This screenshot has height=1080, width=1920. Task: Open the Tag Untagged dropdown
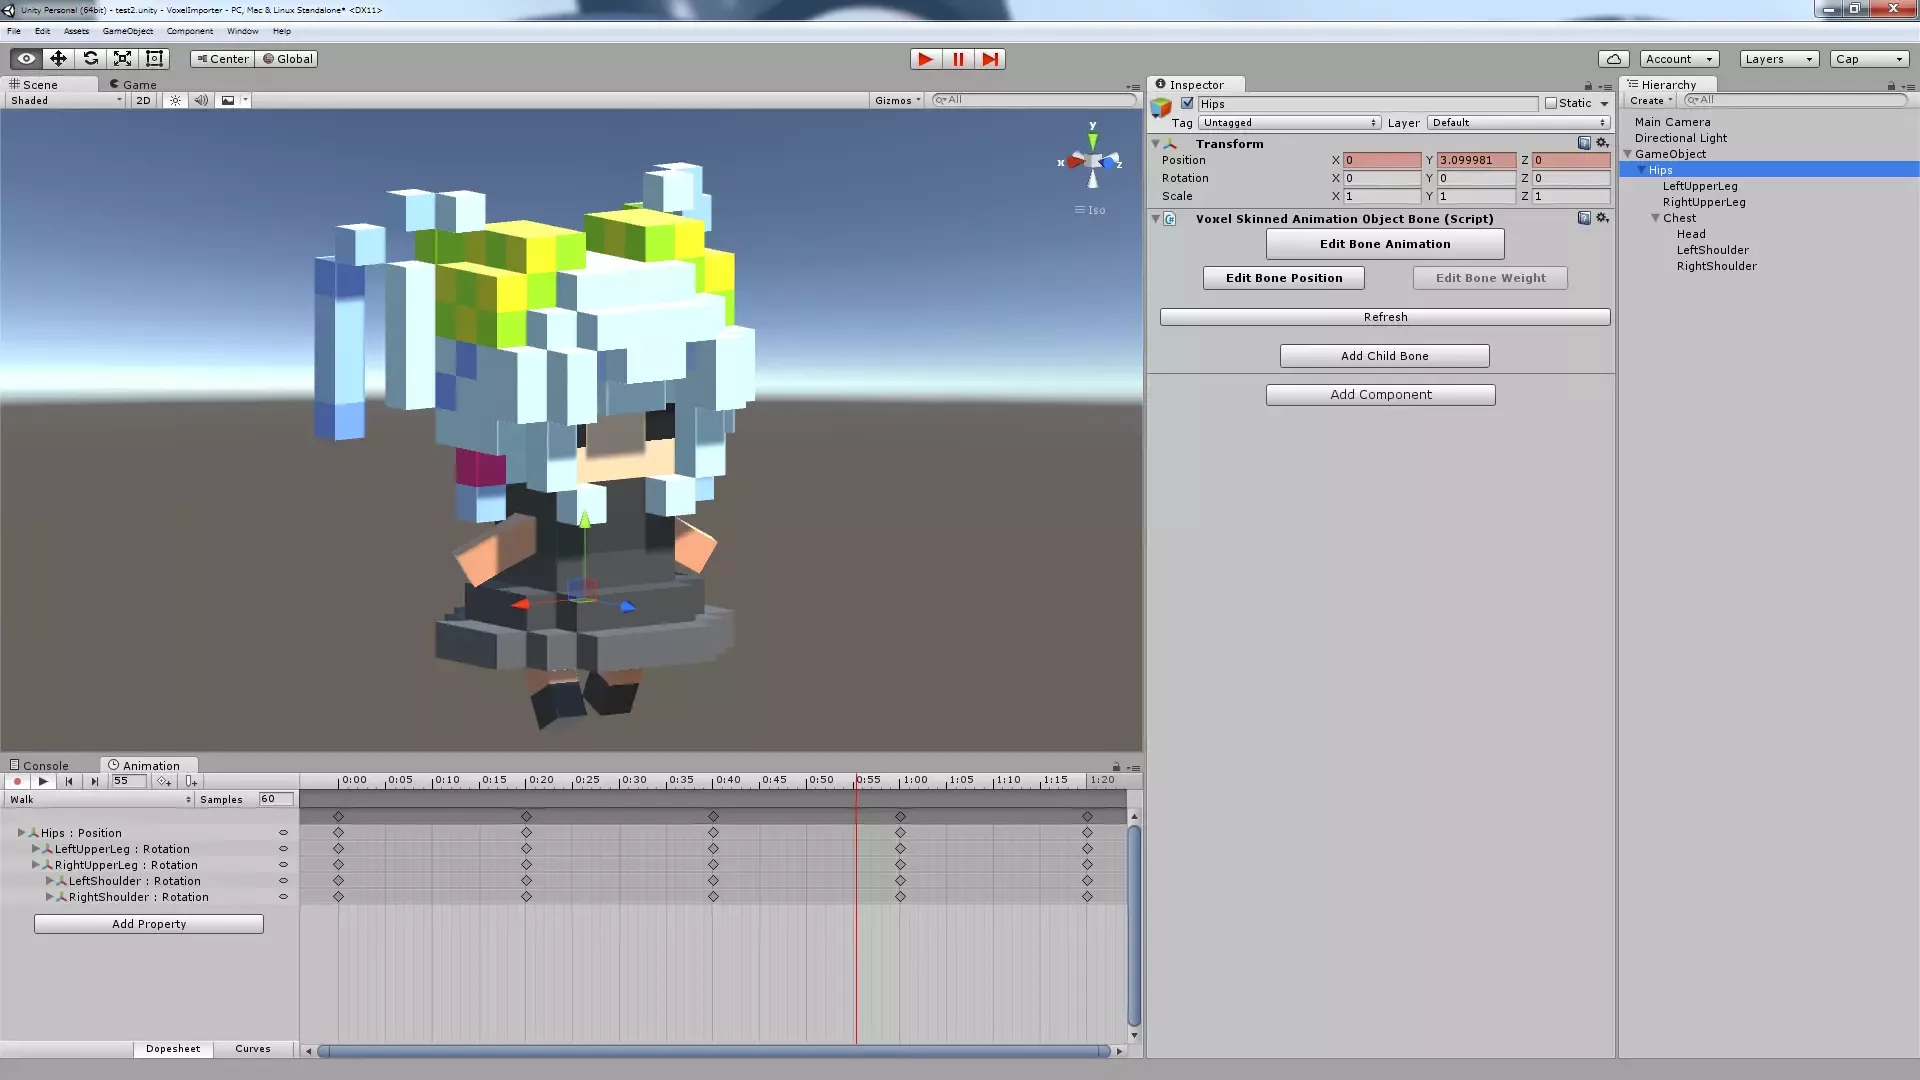pos(1288,123)
